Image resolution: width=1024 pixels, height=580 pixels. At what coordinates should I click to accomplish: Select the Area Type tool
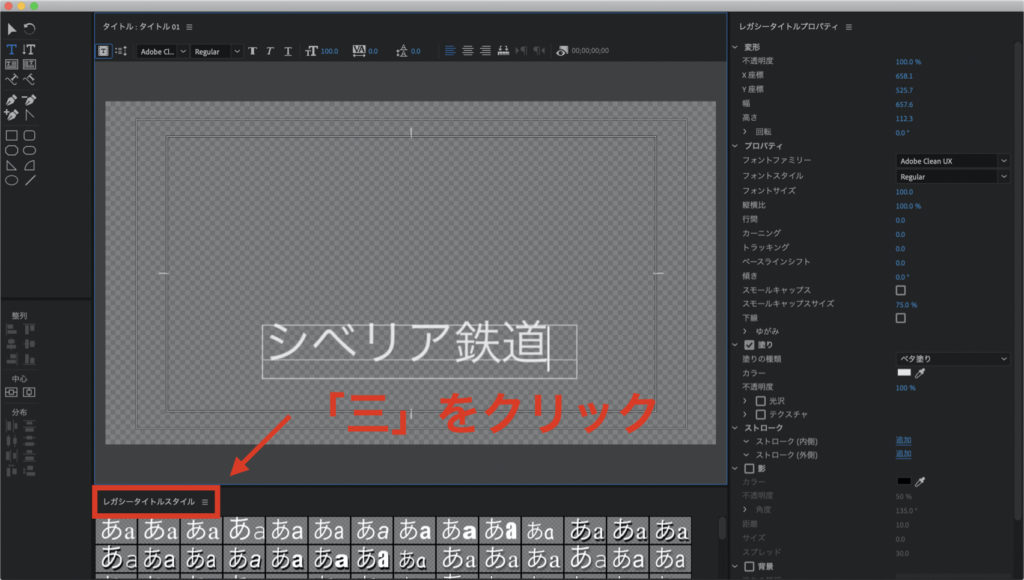tap(12, 65)
